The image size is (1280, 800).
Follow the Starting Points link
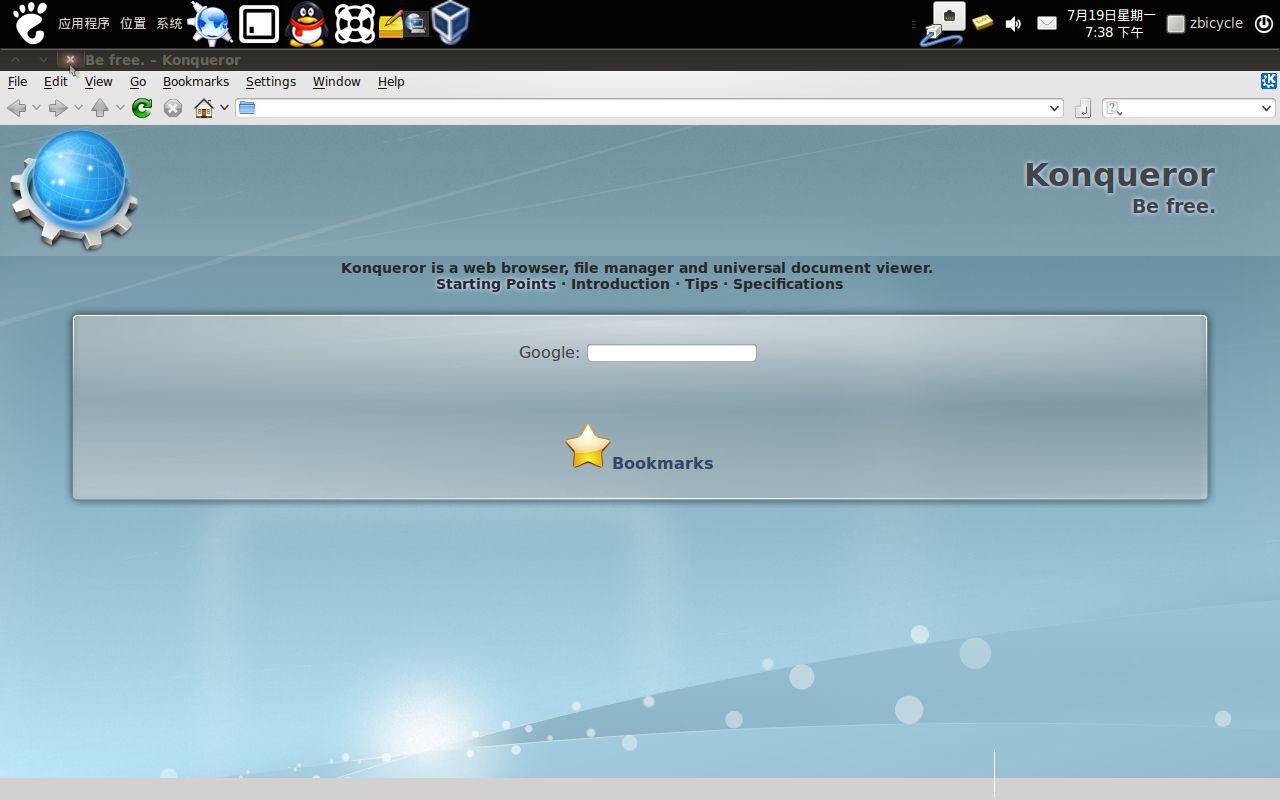495,284
